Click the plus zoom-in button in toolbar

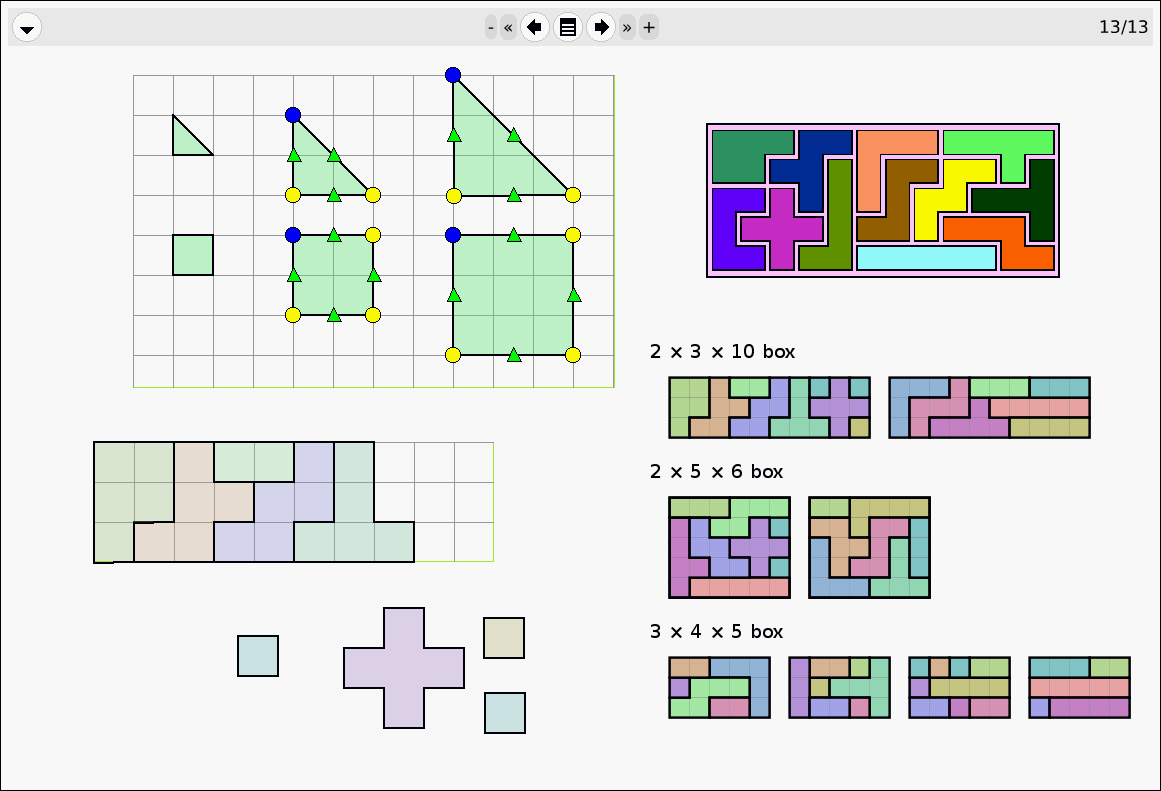pyautogui.click(x=649, y=28)
